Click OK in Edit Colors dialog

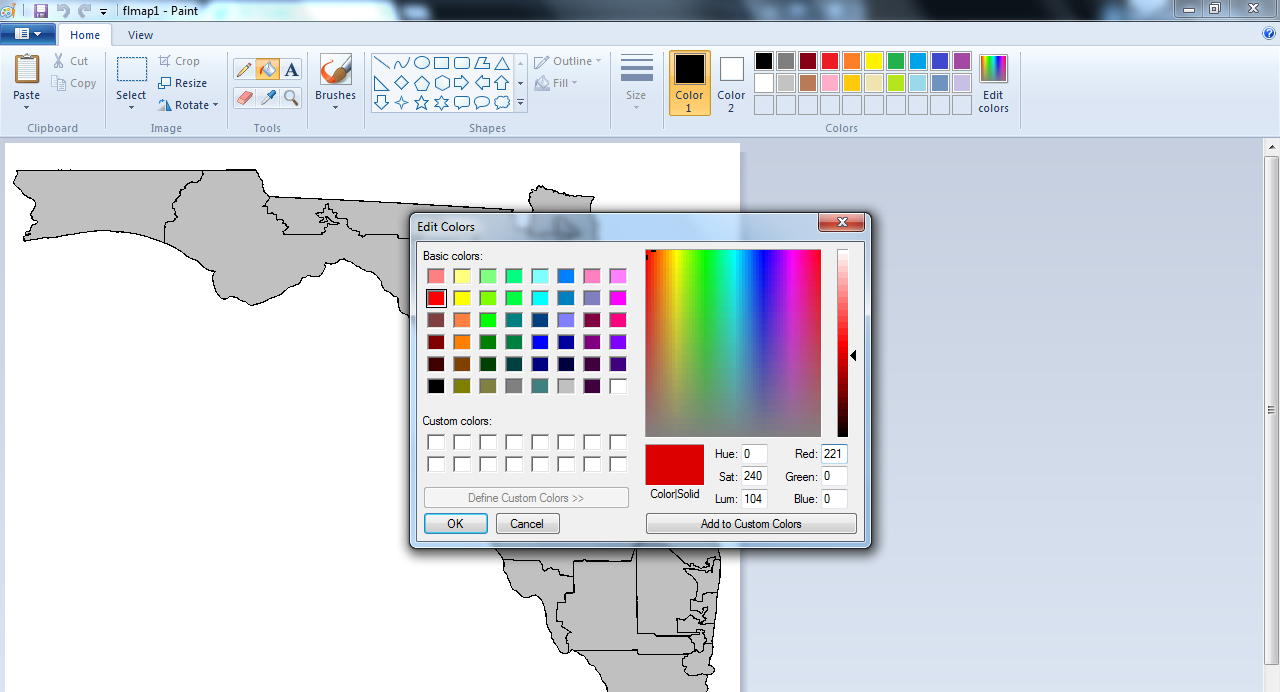(455, 524)
